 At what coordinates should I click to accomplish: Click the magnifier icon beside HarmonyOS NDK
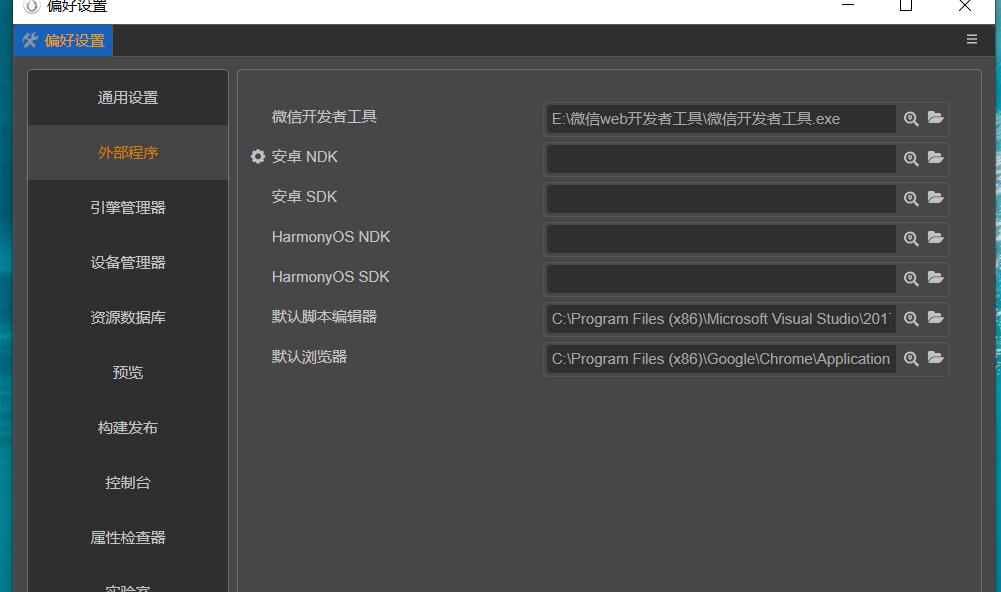(x=910, y=238)
